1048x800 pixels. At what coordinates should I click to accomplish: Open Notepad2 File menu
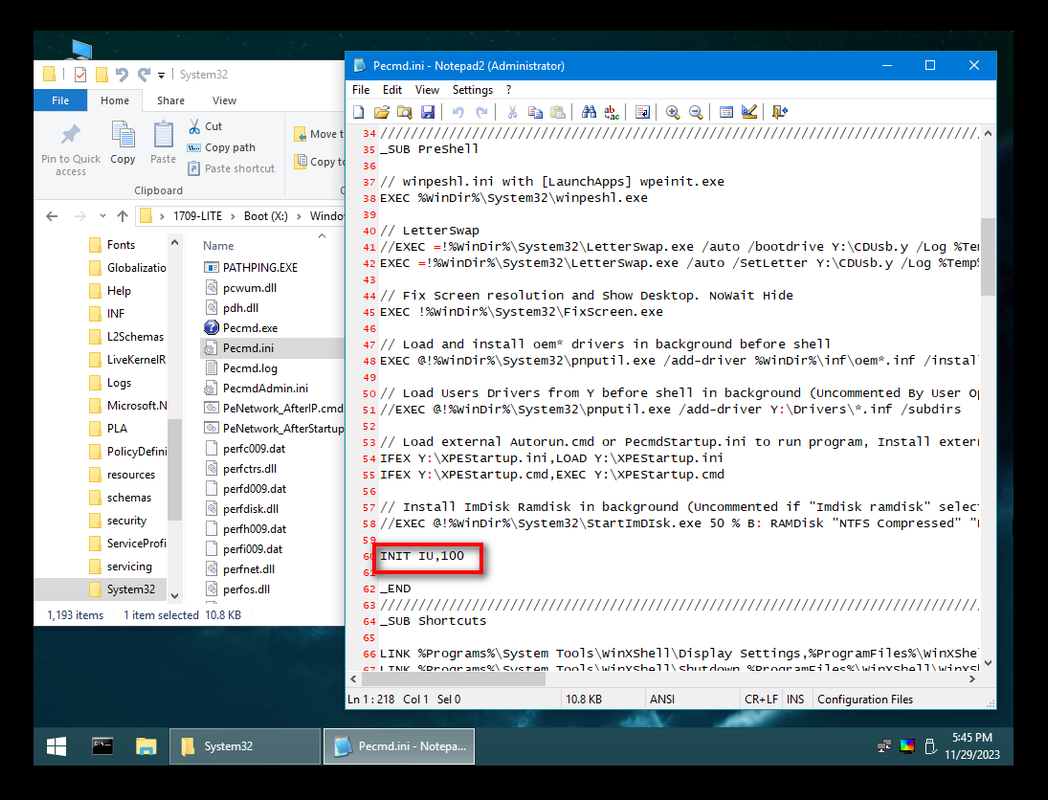361,90
